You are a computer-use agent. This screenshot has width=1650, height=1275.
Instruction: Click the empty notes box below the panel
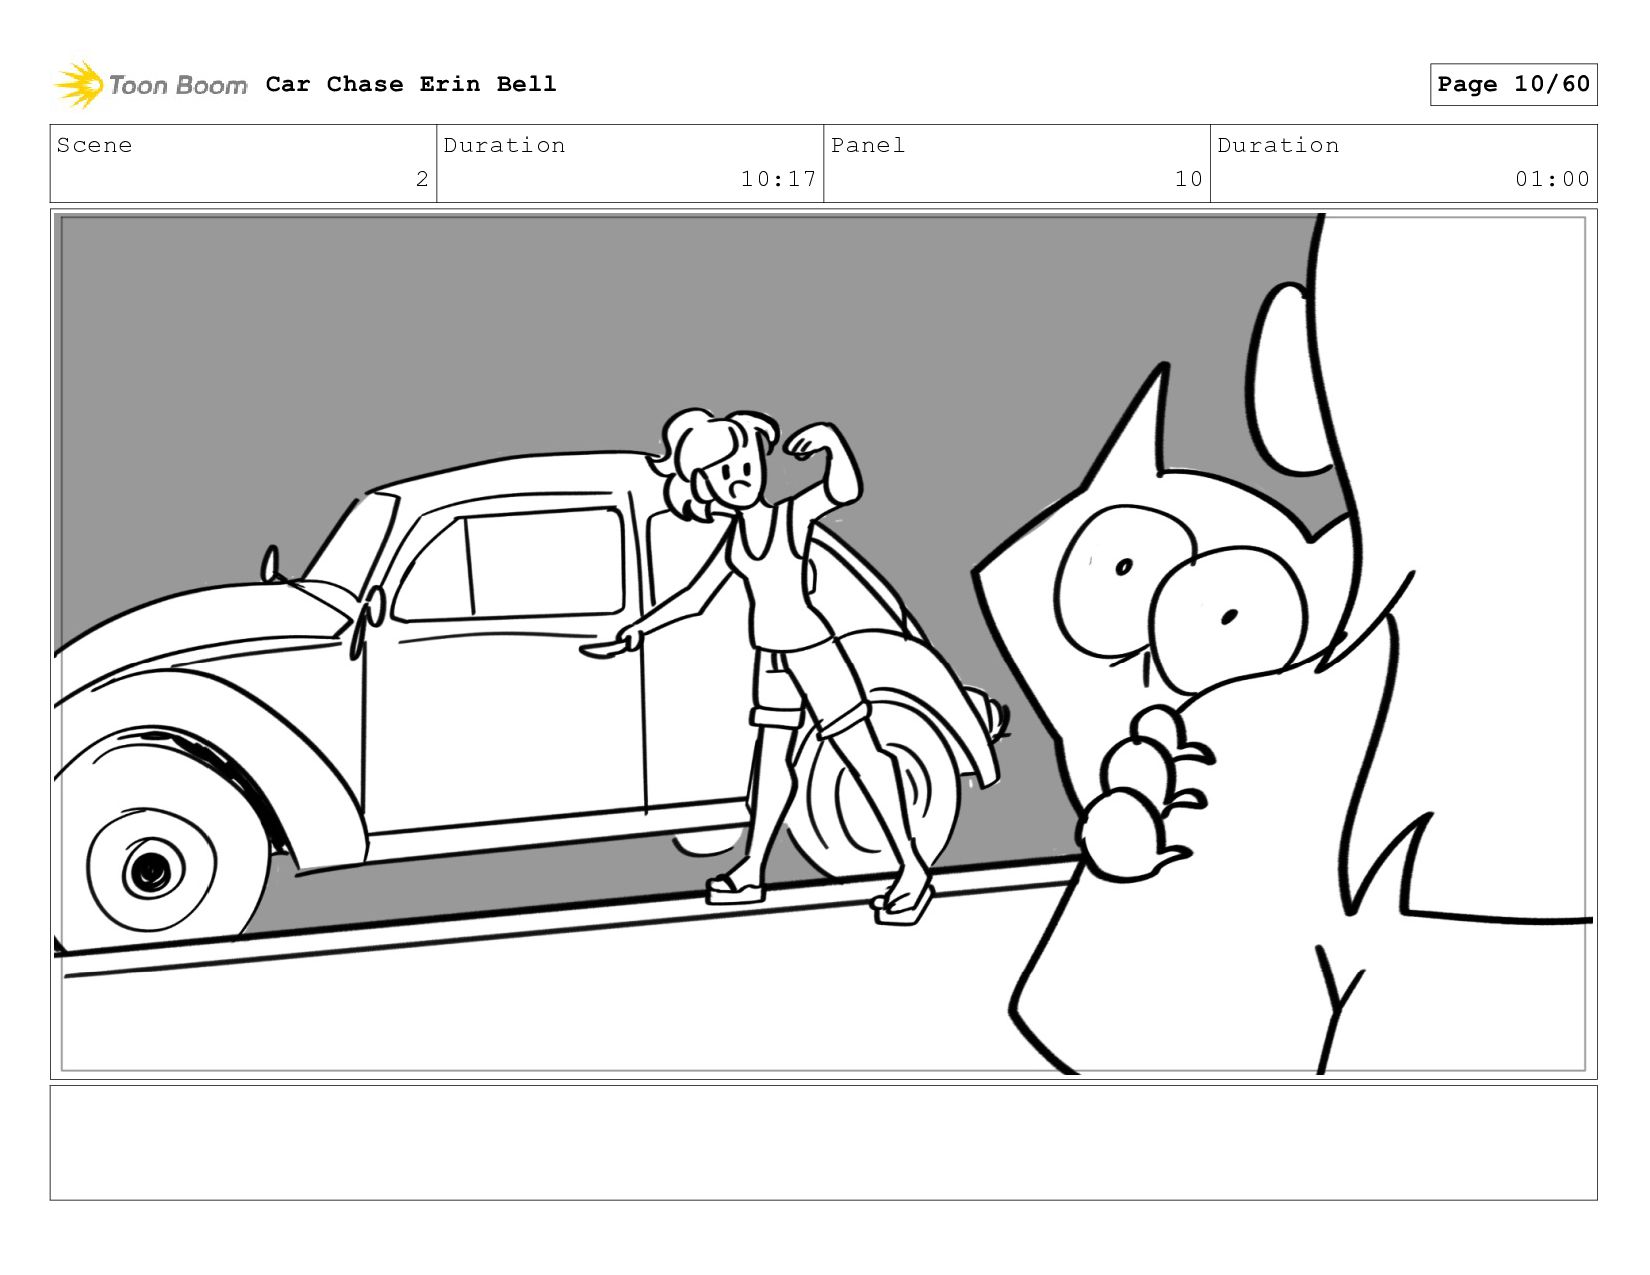pyautogui.click(x=823, y=1142)
